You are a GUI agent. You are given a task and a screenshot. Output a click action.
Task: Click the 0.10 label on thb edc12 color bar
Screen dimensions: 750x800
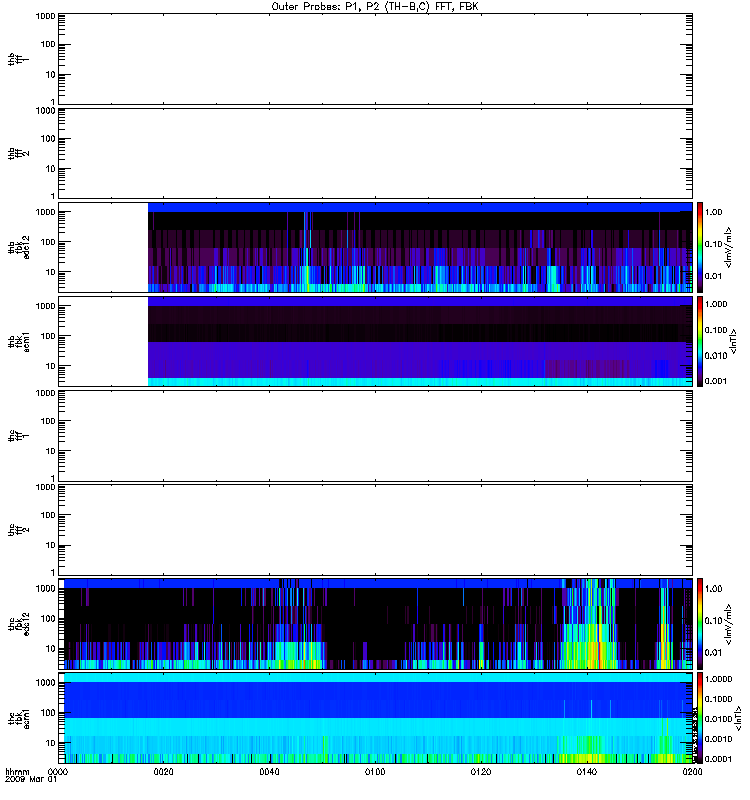[x=713, y=244]
